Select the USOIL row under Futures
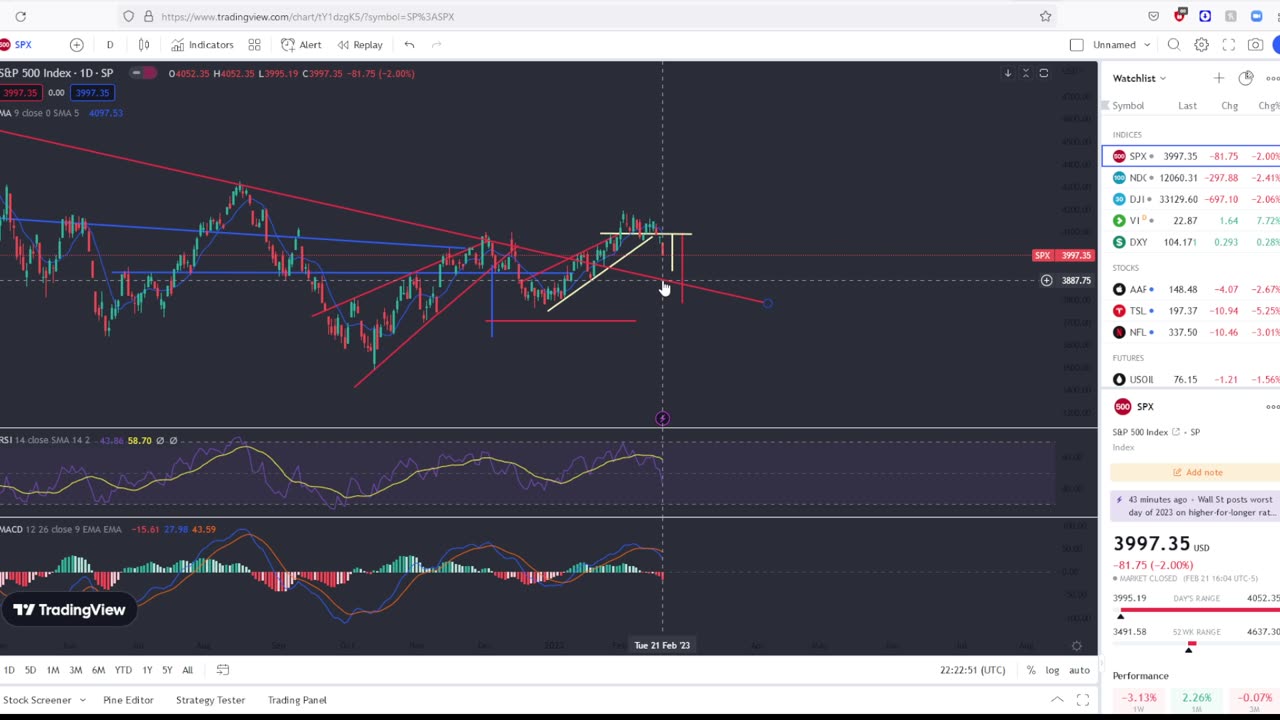 (x=1191, y=380)
